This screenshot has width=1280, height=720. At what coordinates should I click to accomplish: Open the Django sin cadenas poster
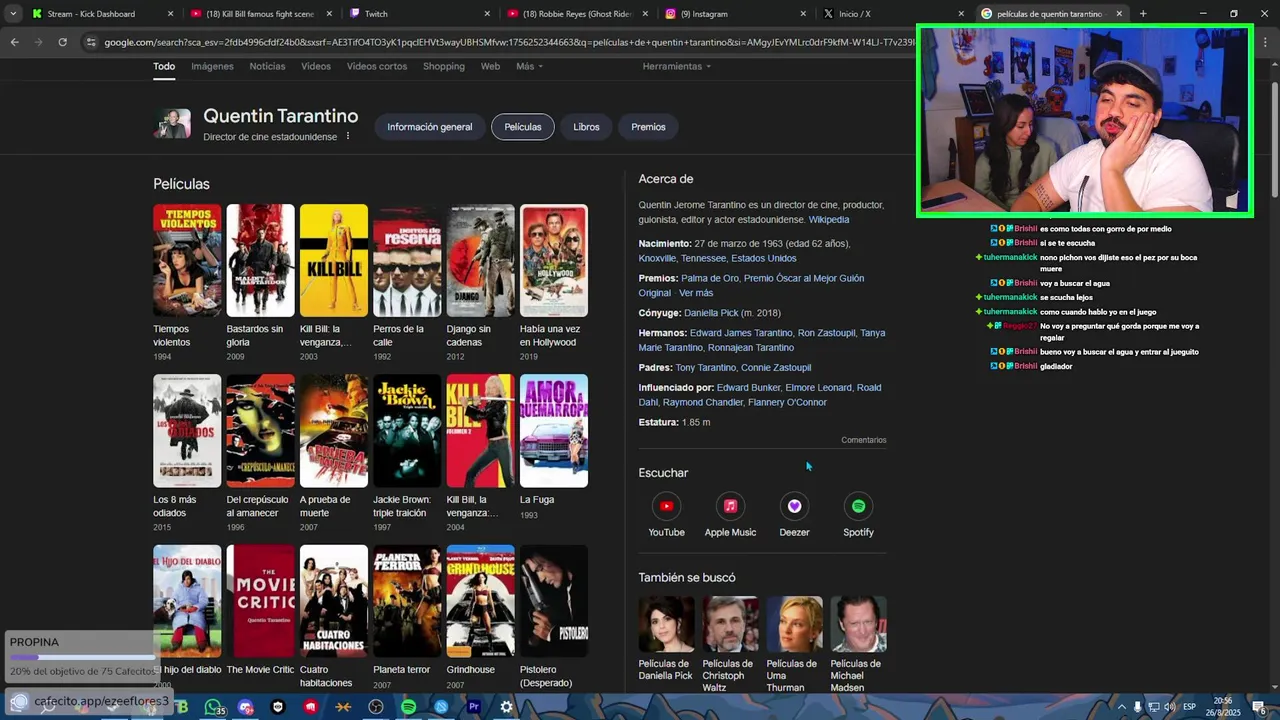tap(481, 260)
